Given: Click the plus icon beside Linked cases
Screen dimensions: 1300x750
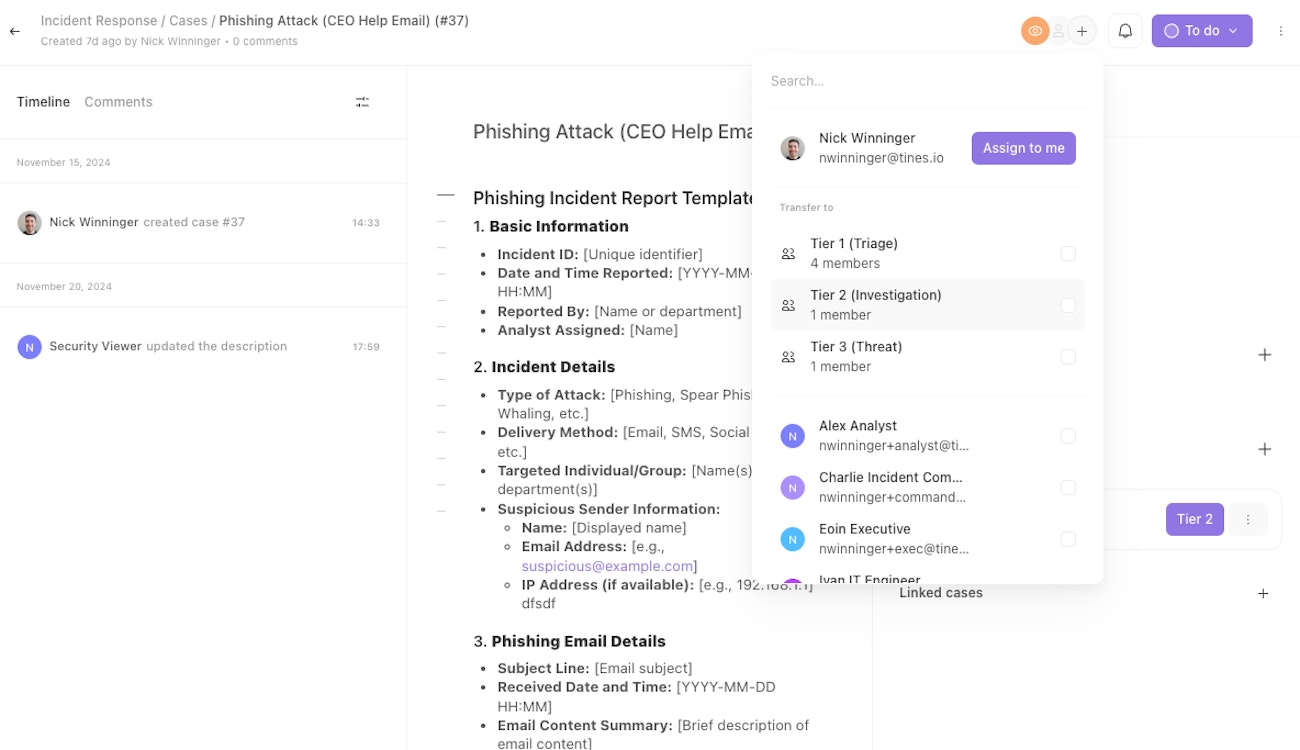Looking at the screenshot, I should [x=1263, y=593].
